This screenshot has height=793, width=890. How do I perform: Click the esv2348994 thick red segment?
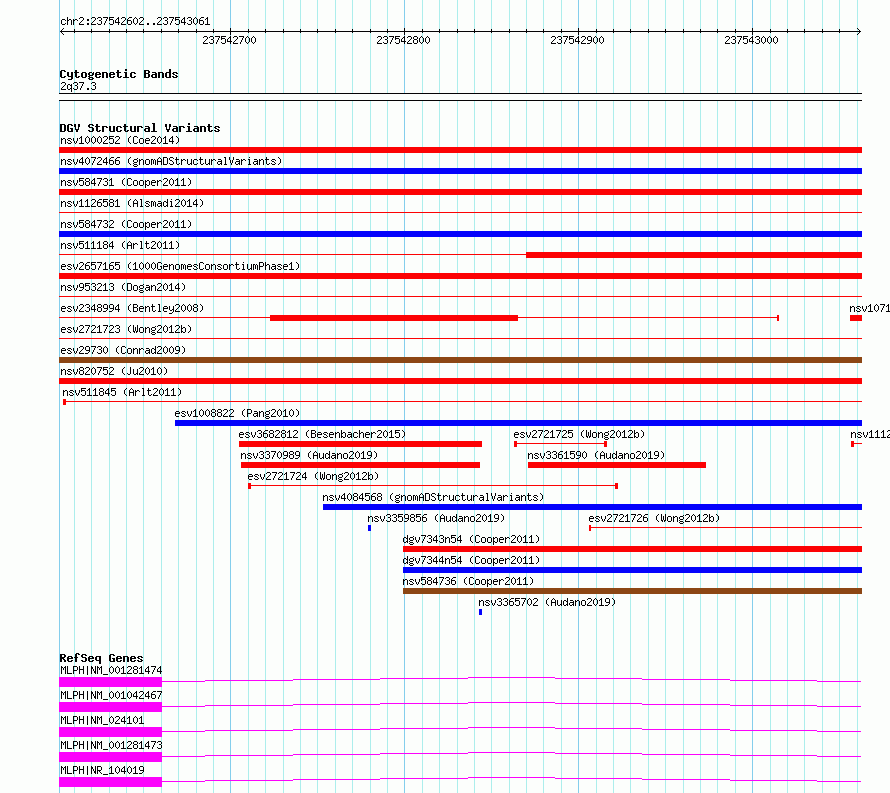click(394, 318)
